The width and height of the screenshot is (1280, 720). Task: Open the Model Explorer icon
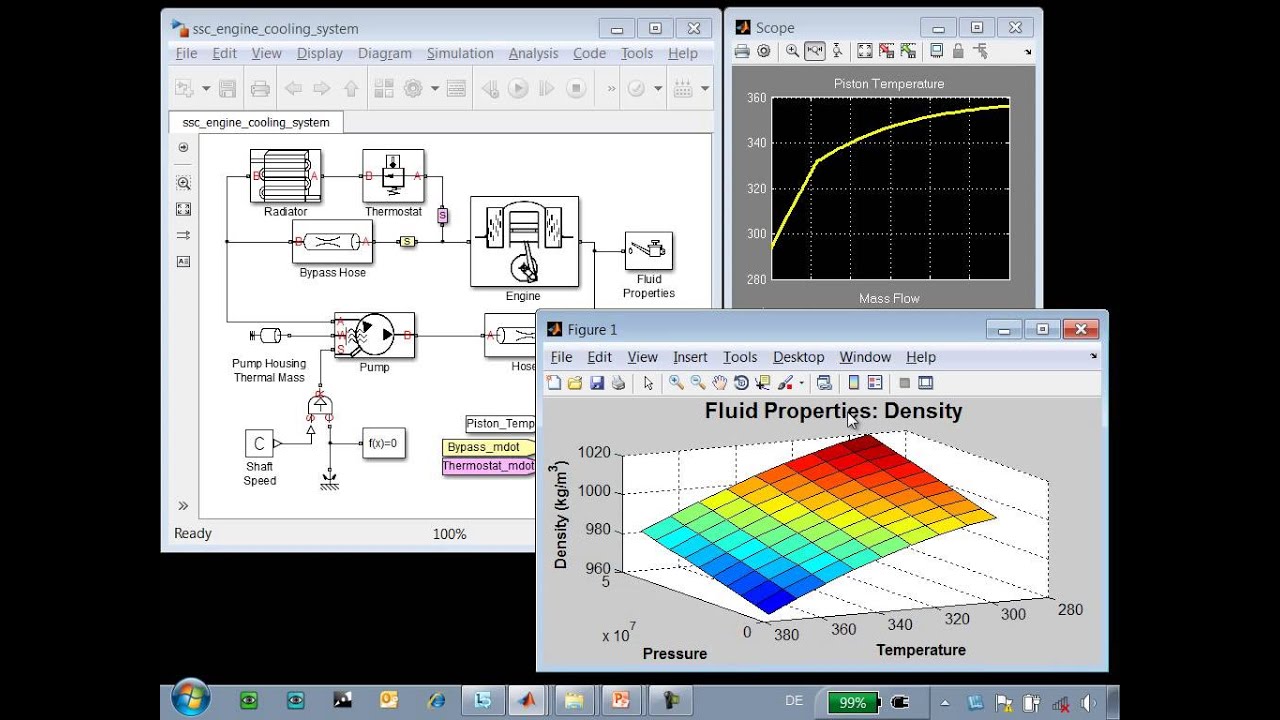tap(456, 89)
